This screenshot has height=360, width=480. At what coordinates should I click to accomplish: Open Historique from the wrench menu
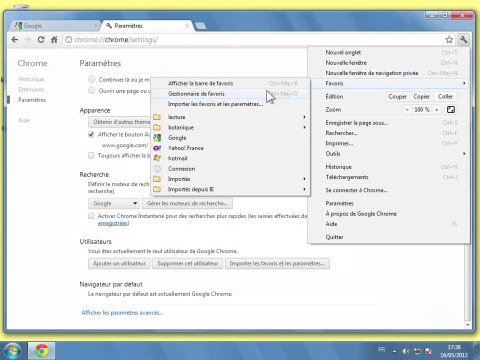point(388,167)
